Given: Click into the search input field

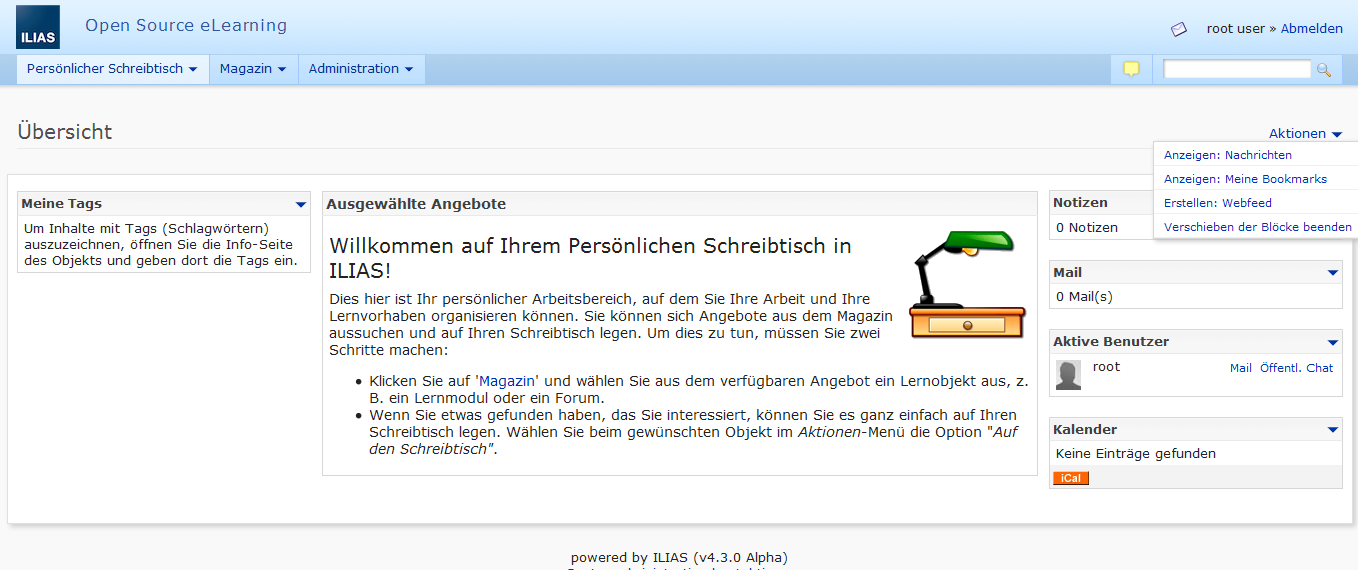Looking at the screenshot, I should (1237, 69).
